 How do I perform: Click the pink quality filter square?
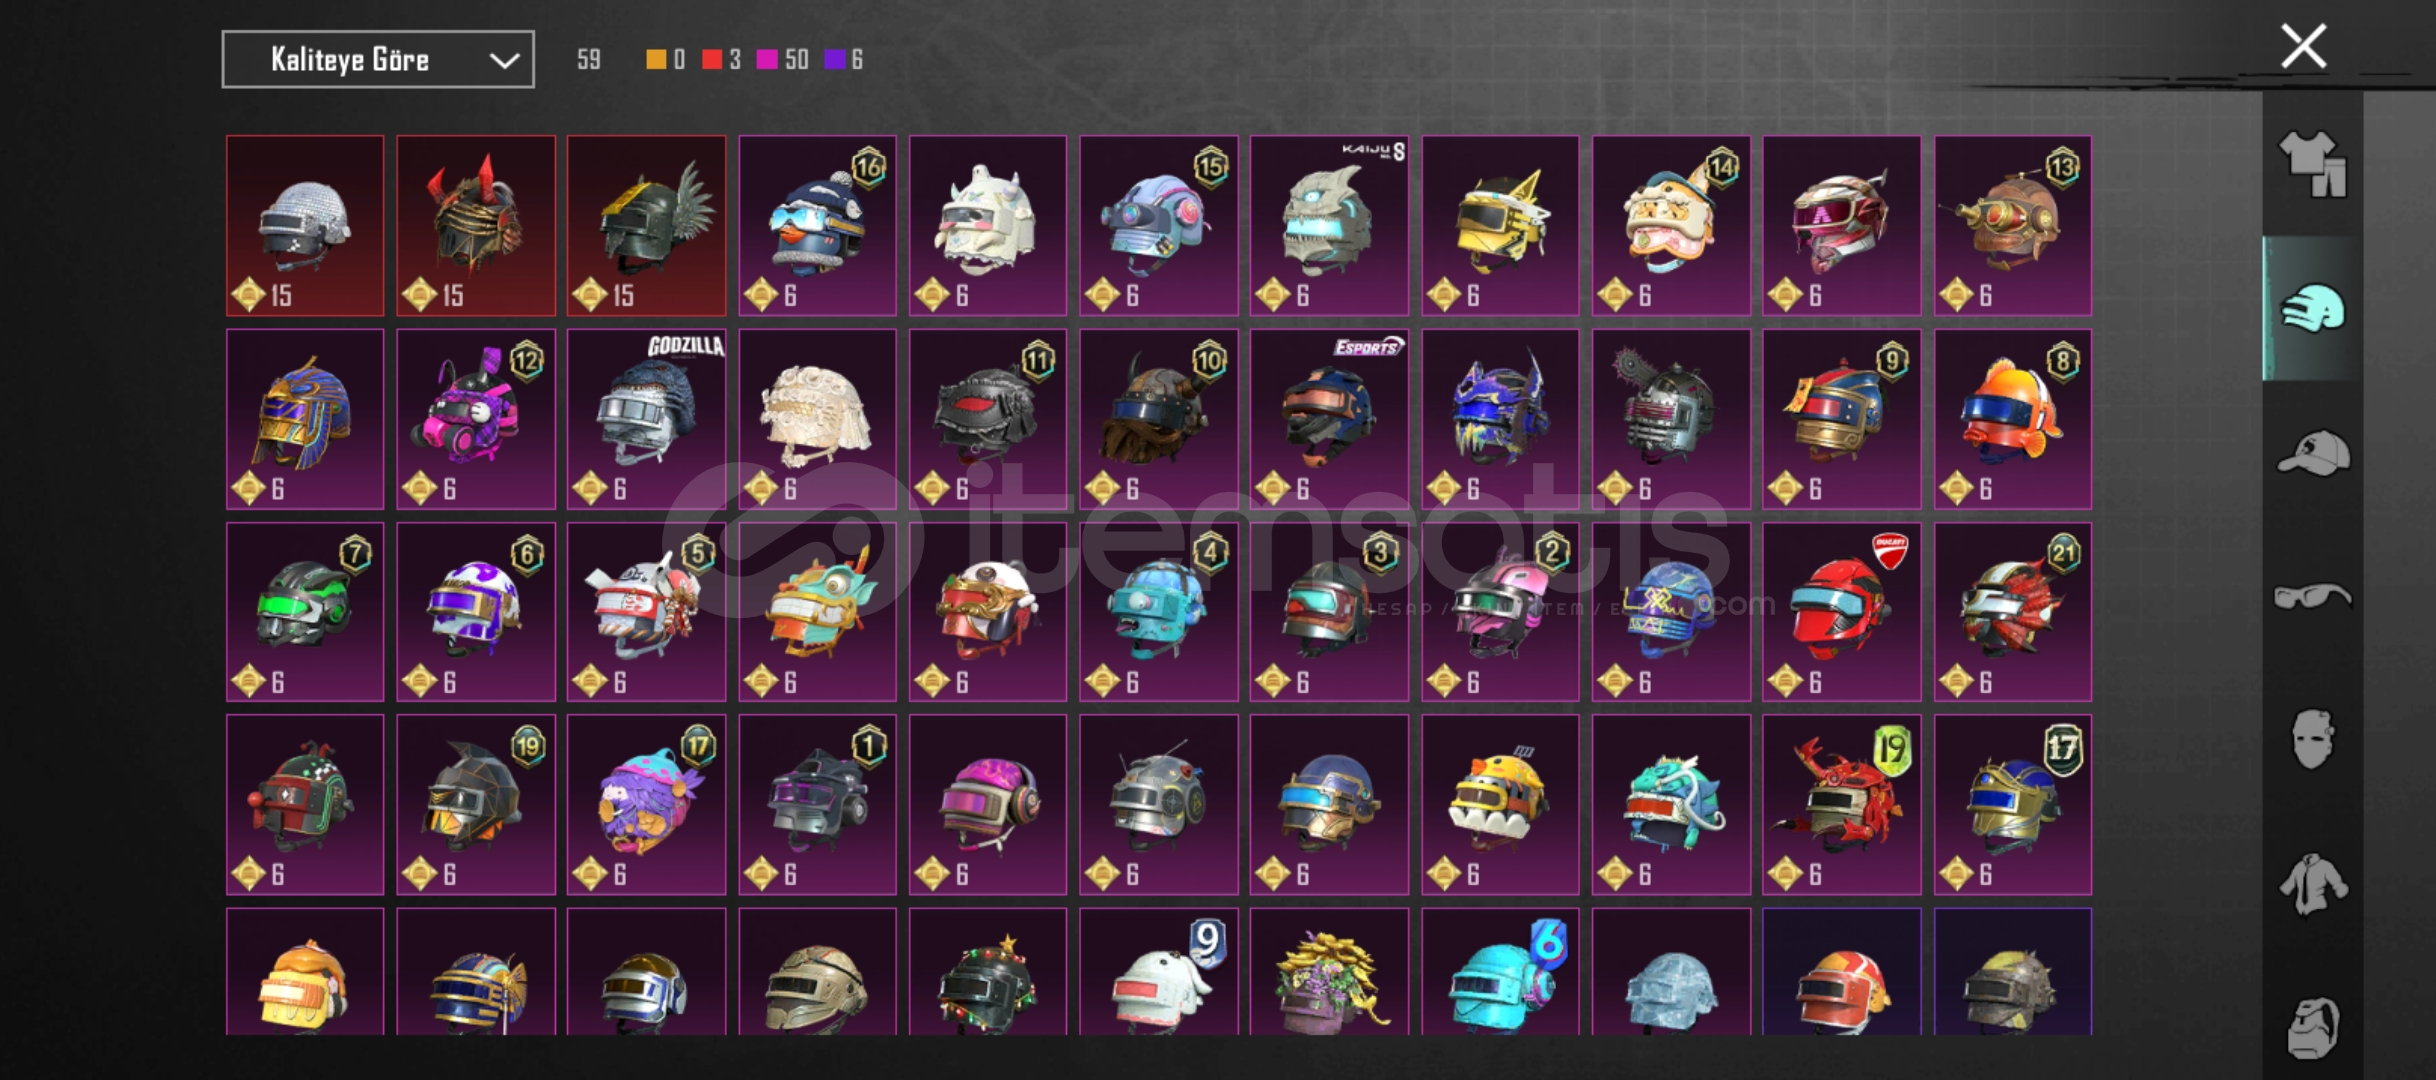point(767,60)
